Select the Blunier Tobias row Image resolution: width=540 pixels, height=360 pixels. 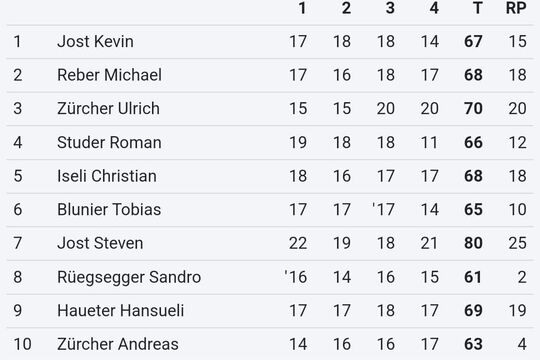tap(270, 209)
